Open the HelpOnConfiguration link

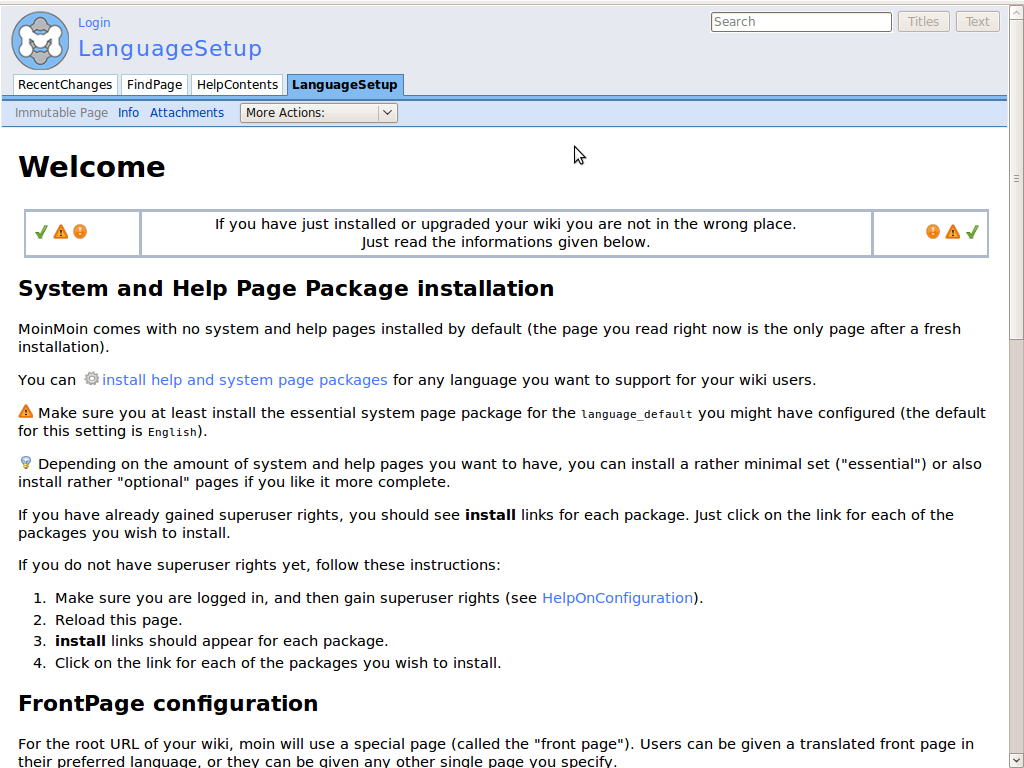click(617, 598)
